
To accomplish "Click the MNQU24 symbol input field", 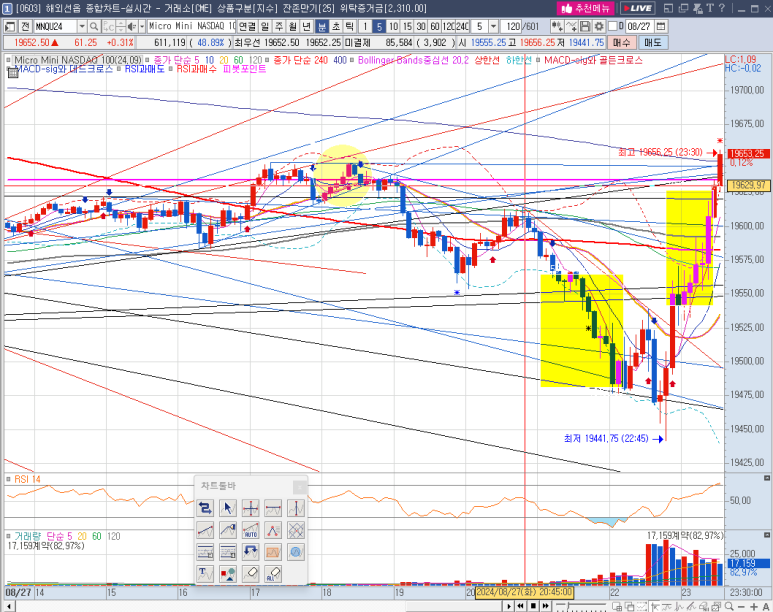I will coord(56,27).
